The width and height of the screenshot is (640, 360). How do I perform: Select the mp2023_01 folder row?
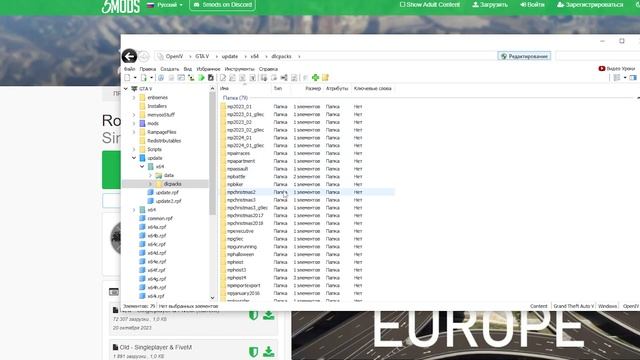pyautogui.click(x=307, y=107)
